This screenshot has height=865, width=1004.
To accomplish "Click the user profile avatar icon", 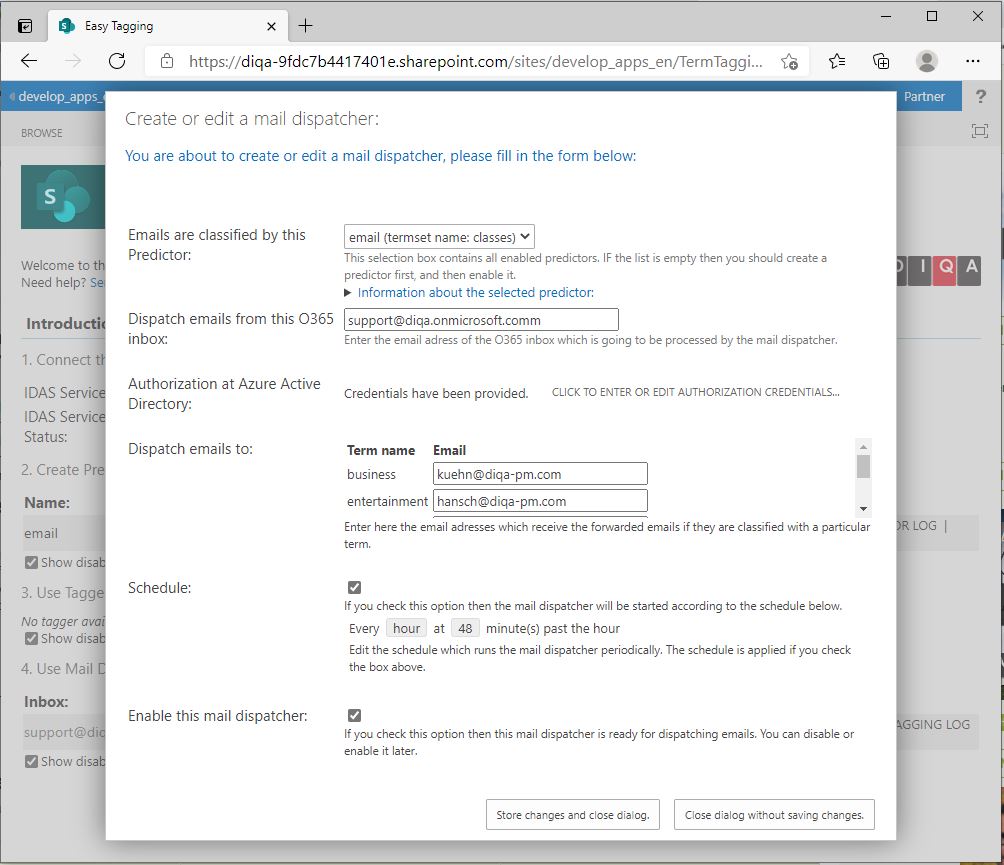I will pos(927,61).
